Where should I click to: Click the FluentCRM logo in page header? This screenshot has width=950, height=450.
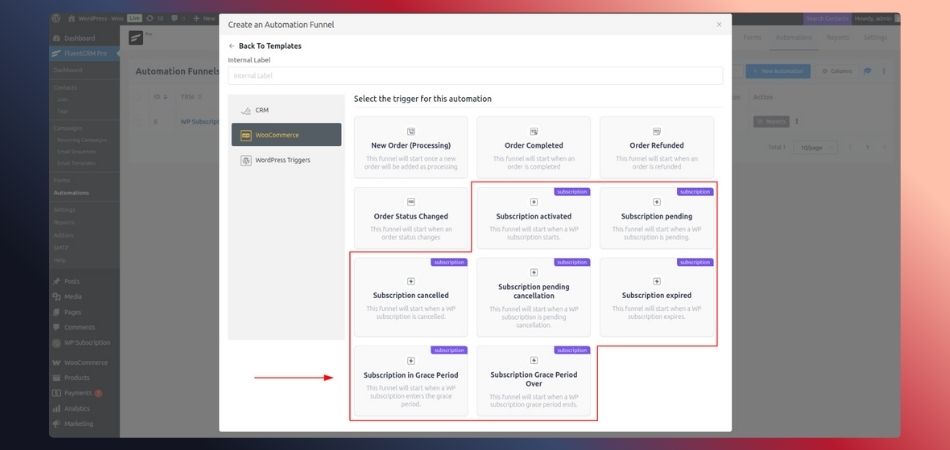[136, 38]
